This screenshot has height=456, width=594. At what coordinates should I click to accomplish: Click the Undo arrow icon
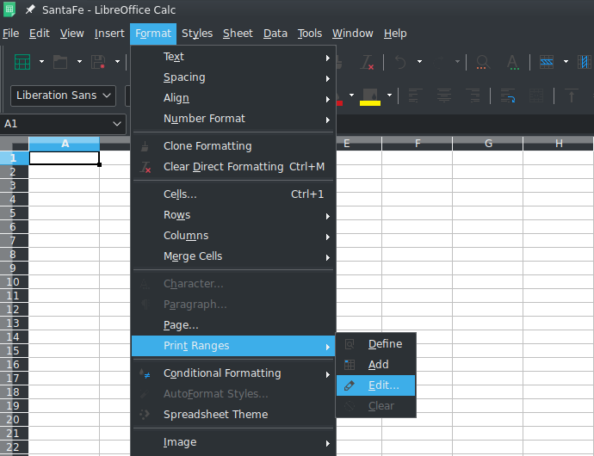coord(400,62)
